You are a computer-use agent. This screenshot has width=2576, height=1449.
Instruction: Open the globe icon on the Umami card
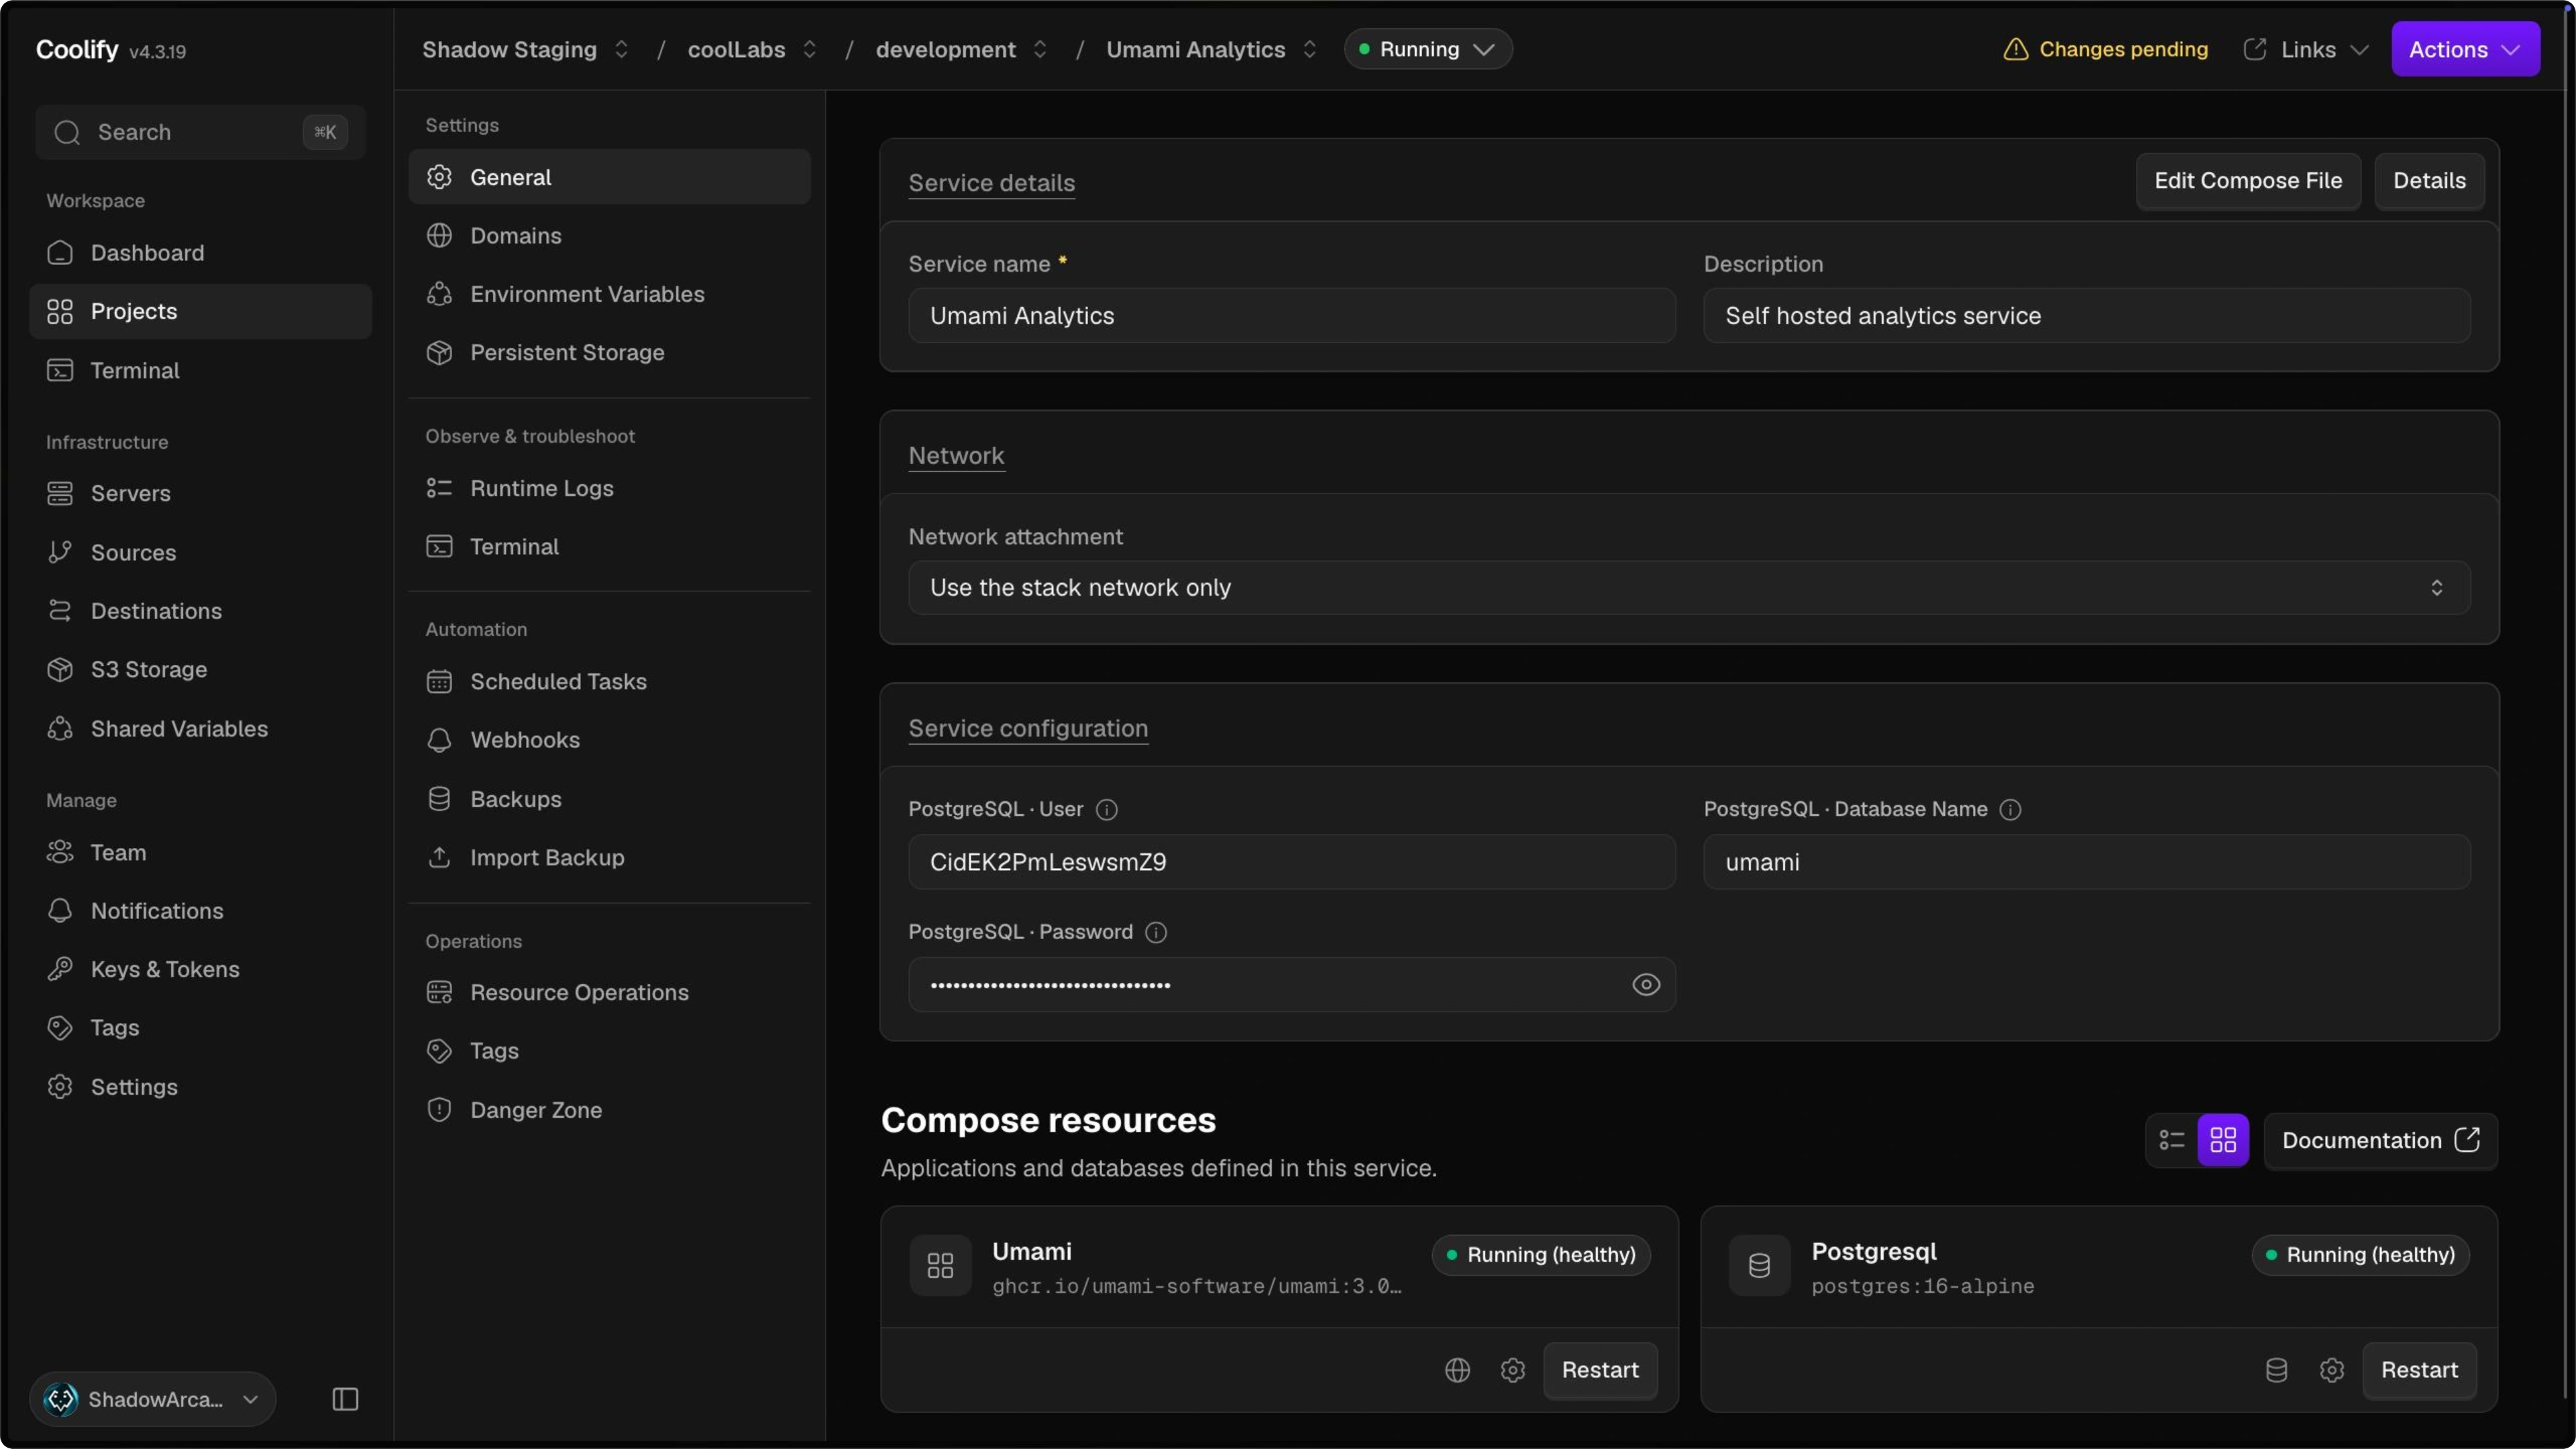coord(1457,1370)
